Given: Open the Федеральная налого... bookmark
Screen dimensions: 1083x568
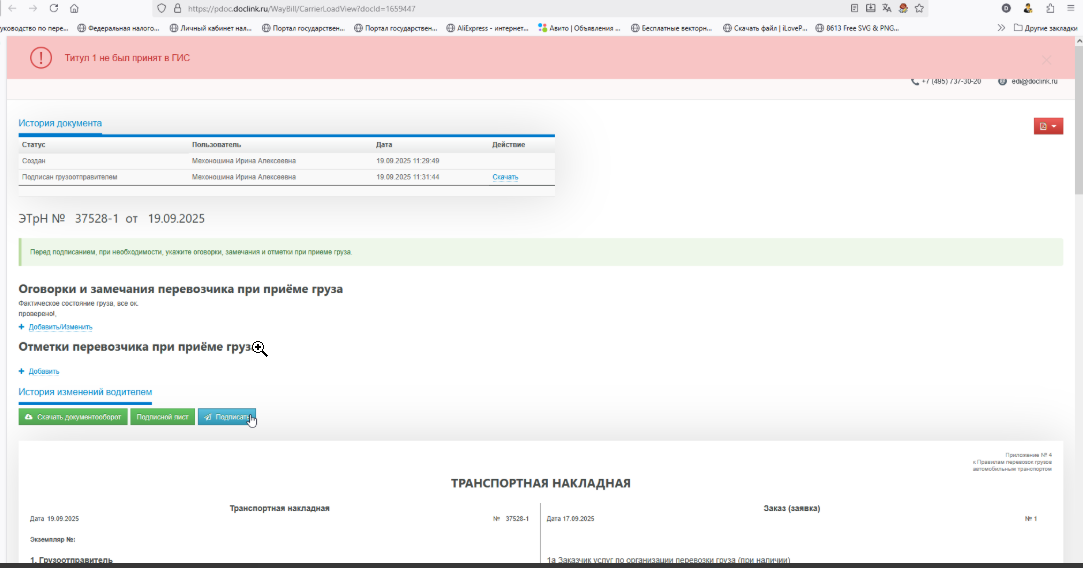Looking at the screenshot, I should point(118,28).
